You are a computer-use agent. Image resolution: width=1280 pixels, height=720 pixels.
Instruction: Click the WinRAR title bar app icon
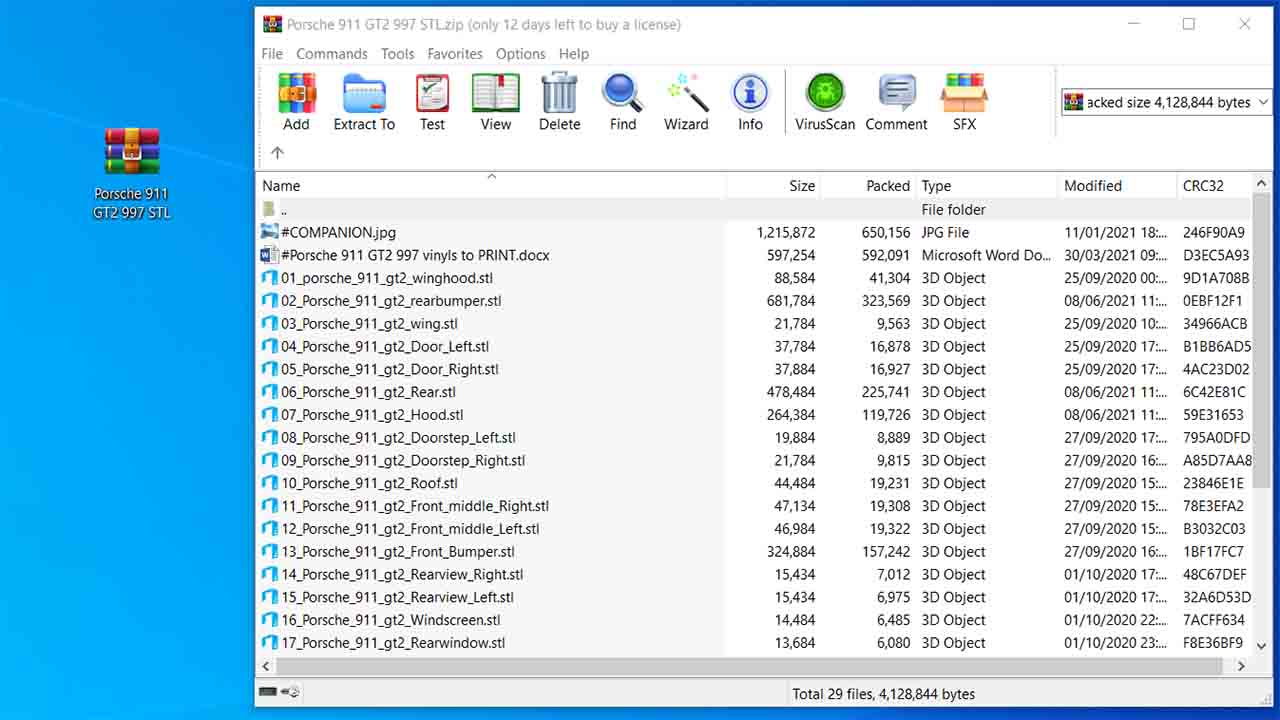coord(272,24)
